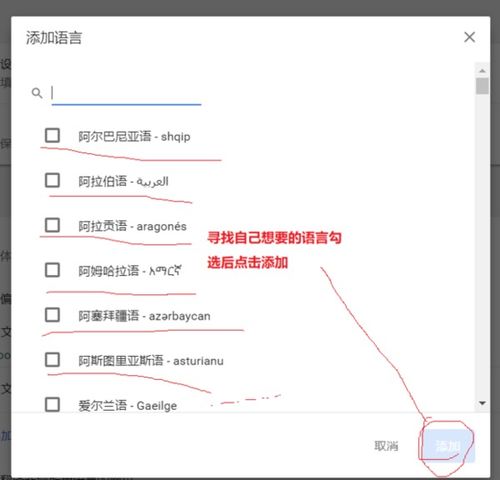
Task: Select the 爱尔兰语 - Gaeilge checkbox
Action: (52, 405)
